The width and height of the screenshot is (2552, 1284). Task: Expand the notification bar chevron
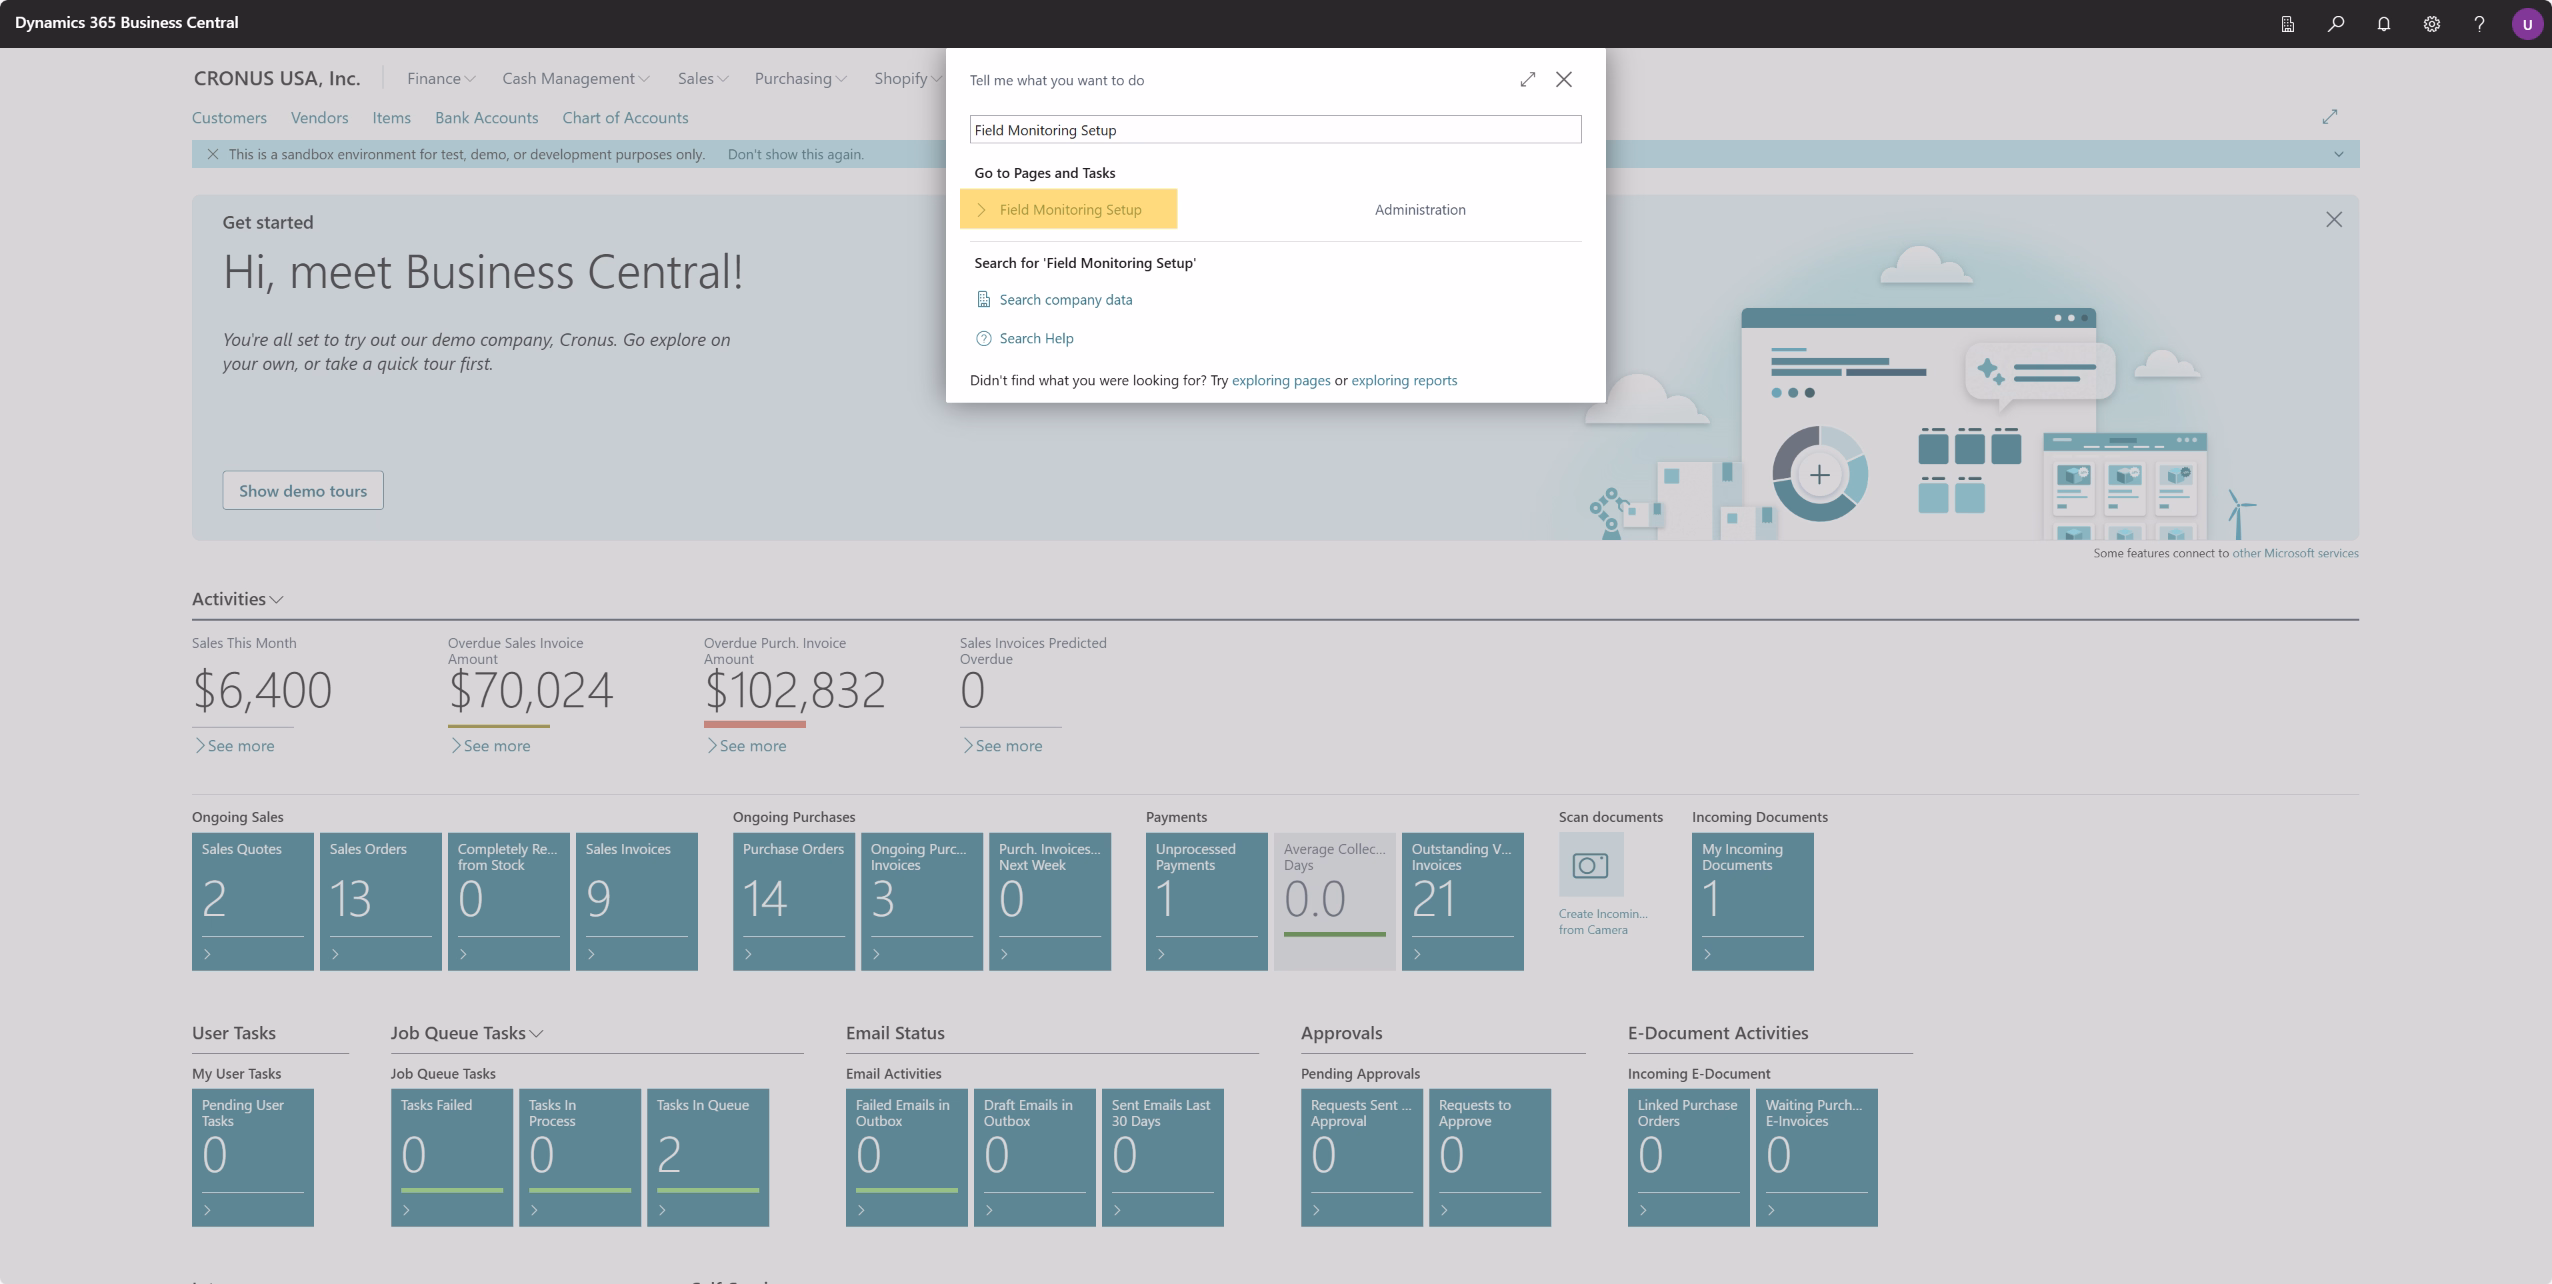pyautogui.click(x=2338, y=154)
